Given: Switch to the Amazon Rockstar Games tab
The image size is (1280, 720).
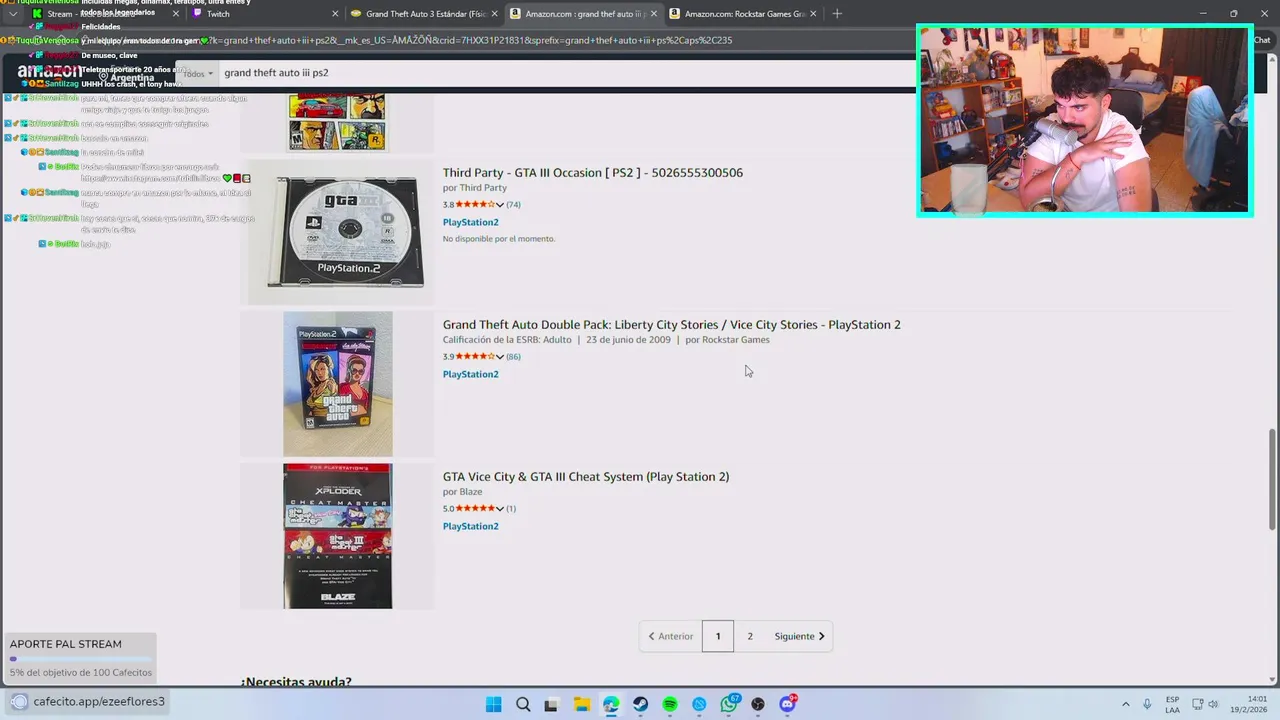Looking at the screenshot, I should (742, 14).
